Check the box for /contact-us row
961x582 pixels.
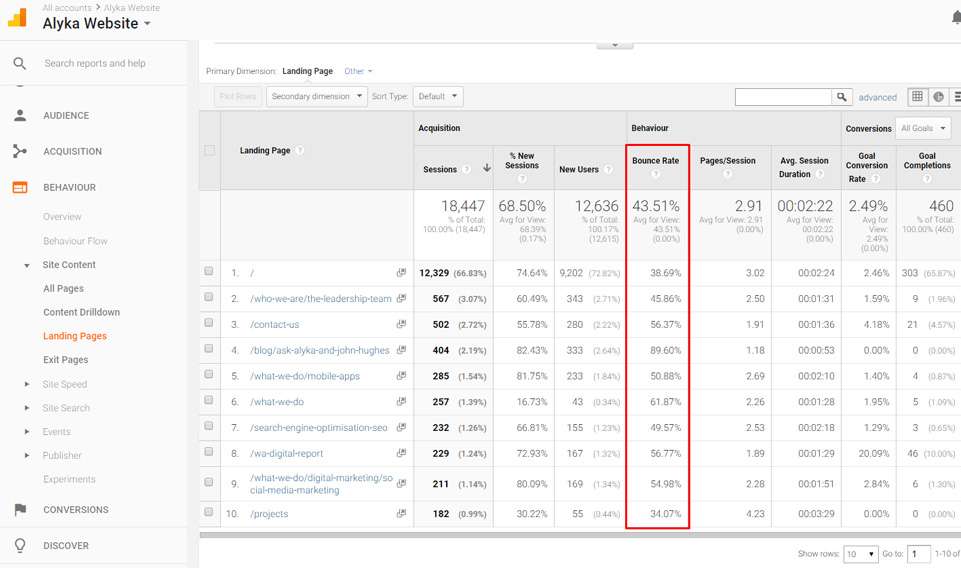[x=209, y=322]
